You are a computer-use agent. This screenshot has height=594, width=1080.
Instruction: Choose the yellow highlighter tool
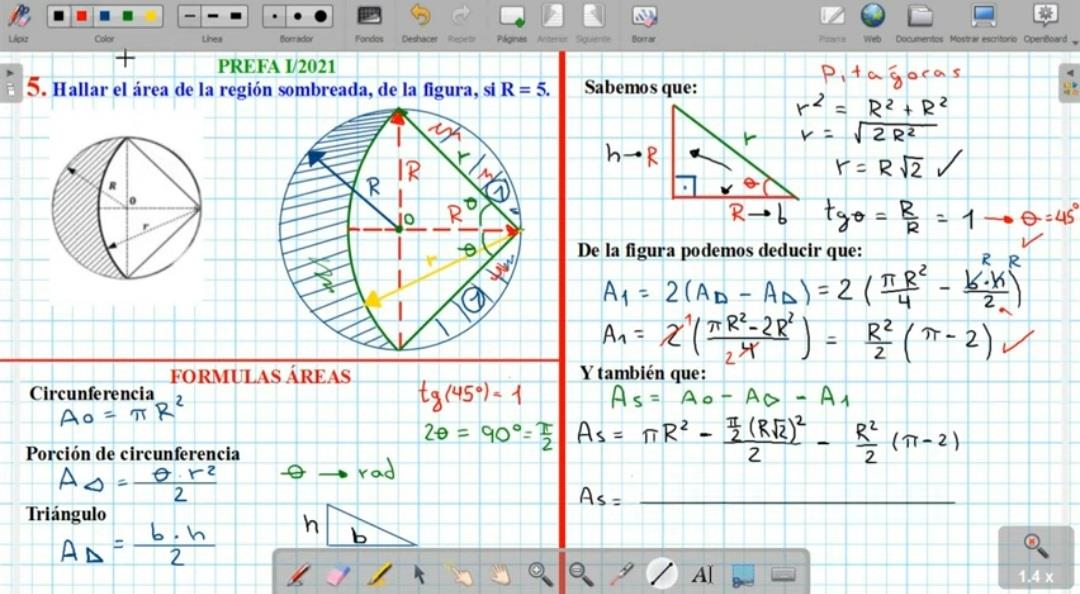tap(379, 574)
